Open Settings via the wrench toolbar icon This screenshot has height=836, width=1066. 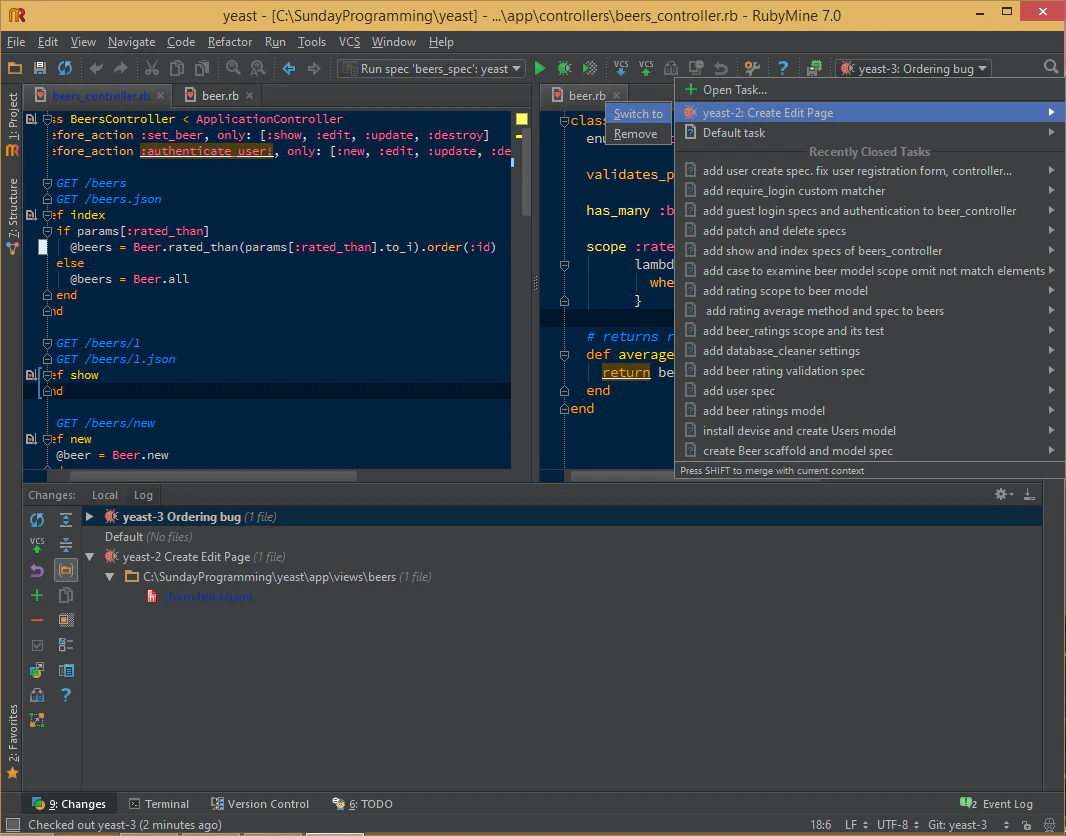pyautogui.click(x=752, y=68)
